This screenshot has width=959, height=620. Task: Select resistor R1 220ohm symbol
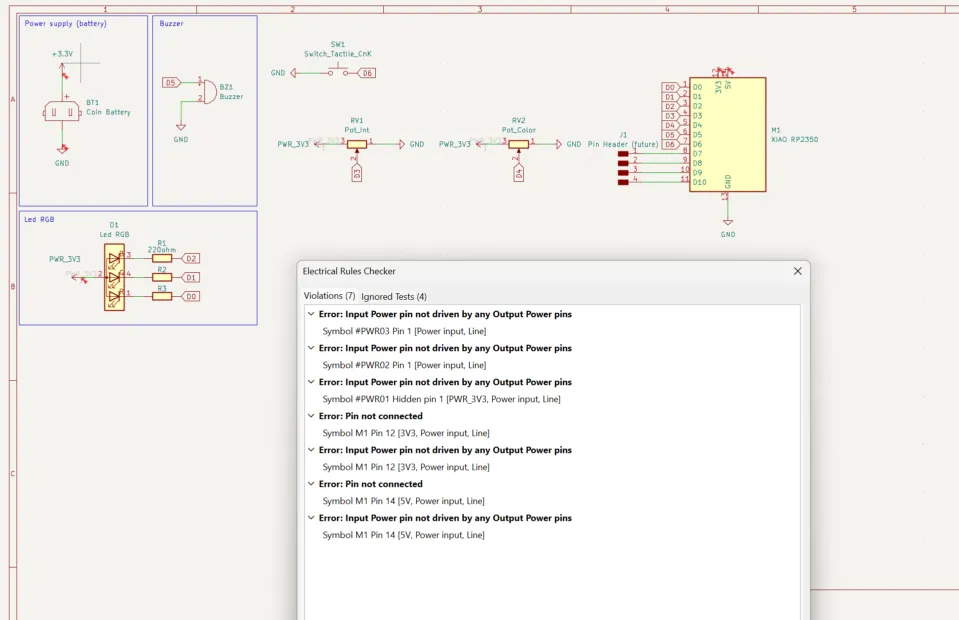161,259
